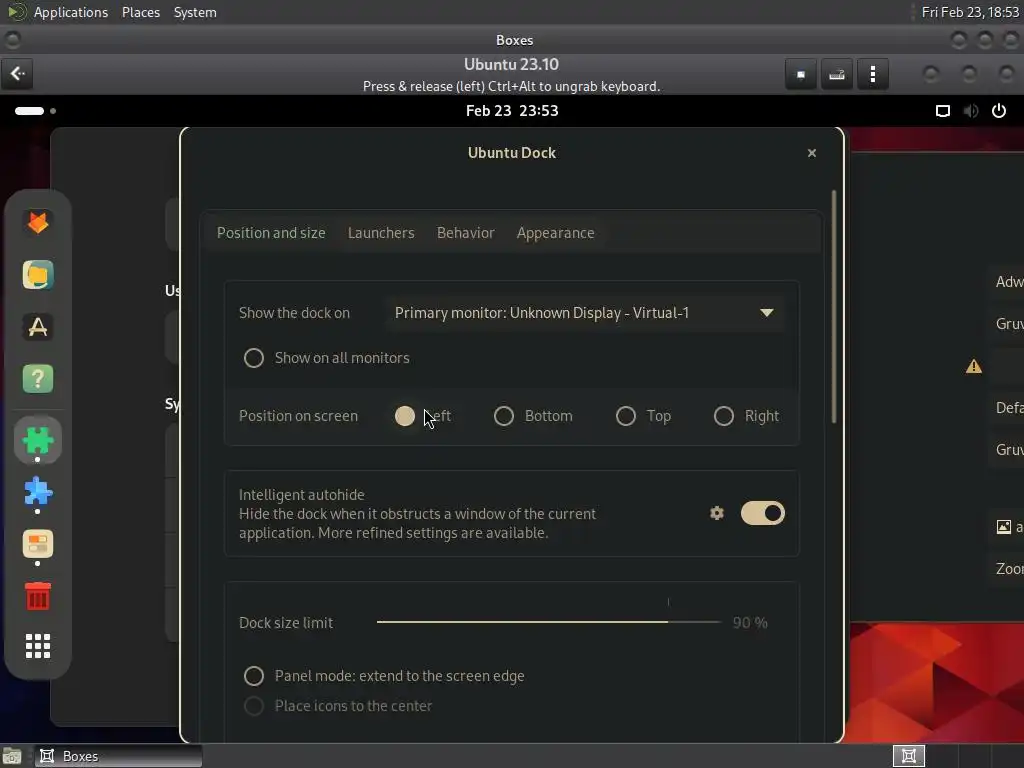Open the Files app in the dock
Image resolution: width=1024 pixels, height=768 pixels.
(38, 275)
